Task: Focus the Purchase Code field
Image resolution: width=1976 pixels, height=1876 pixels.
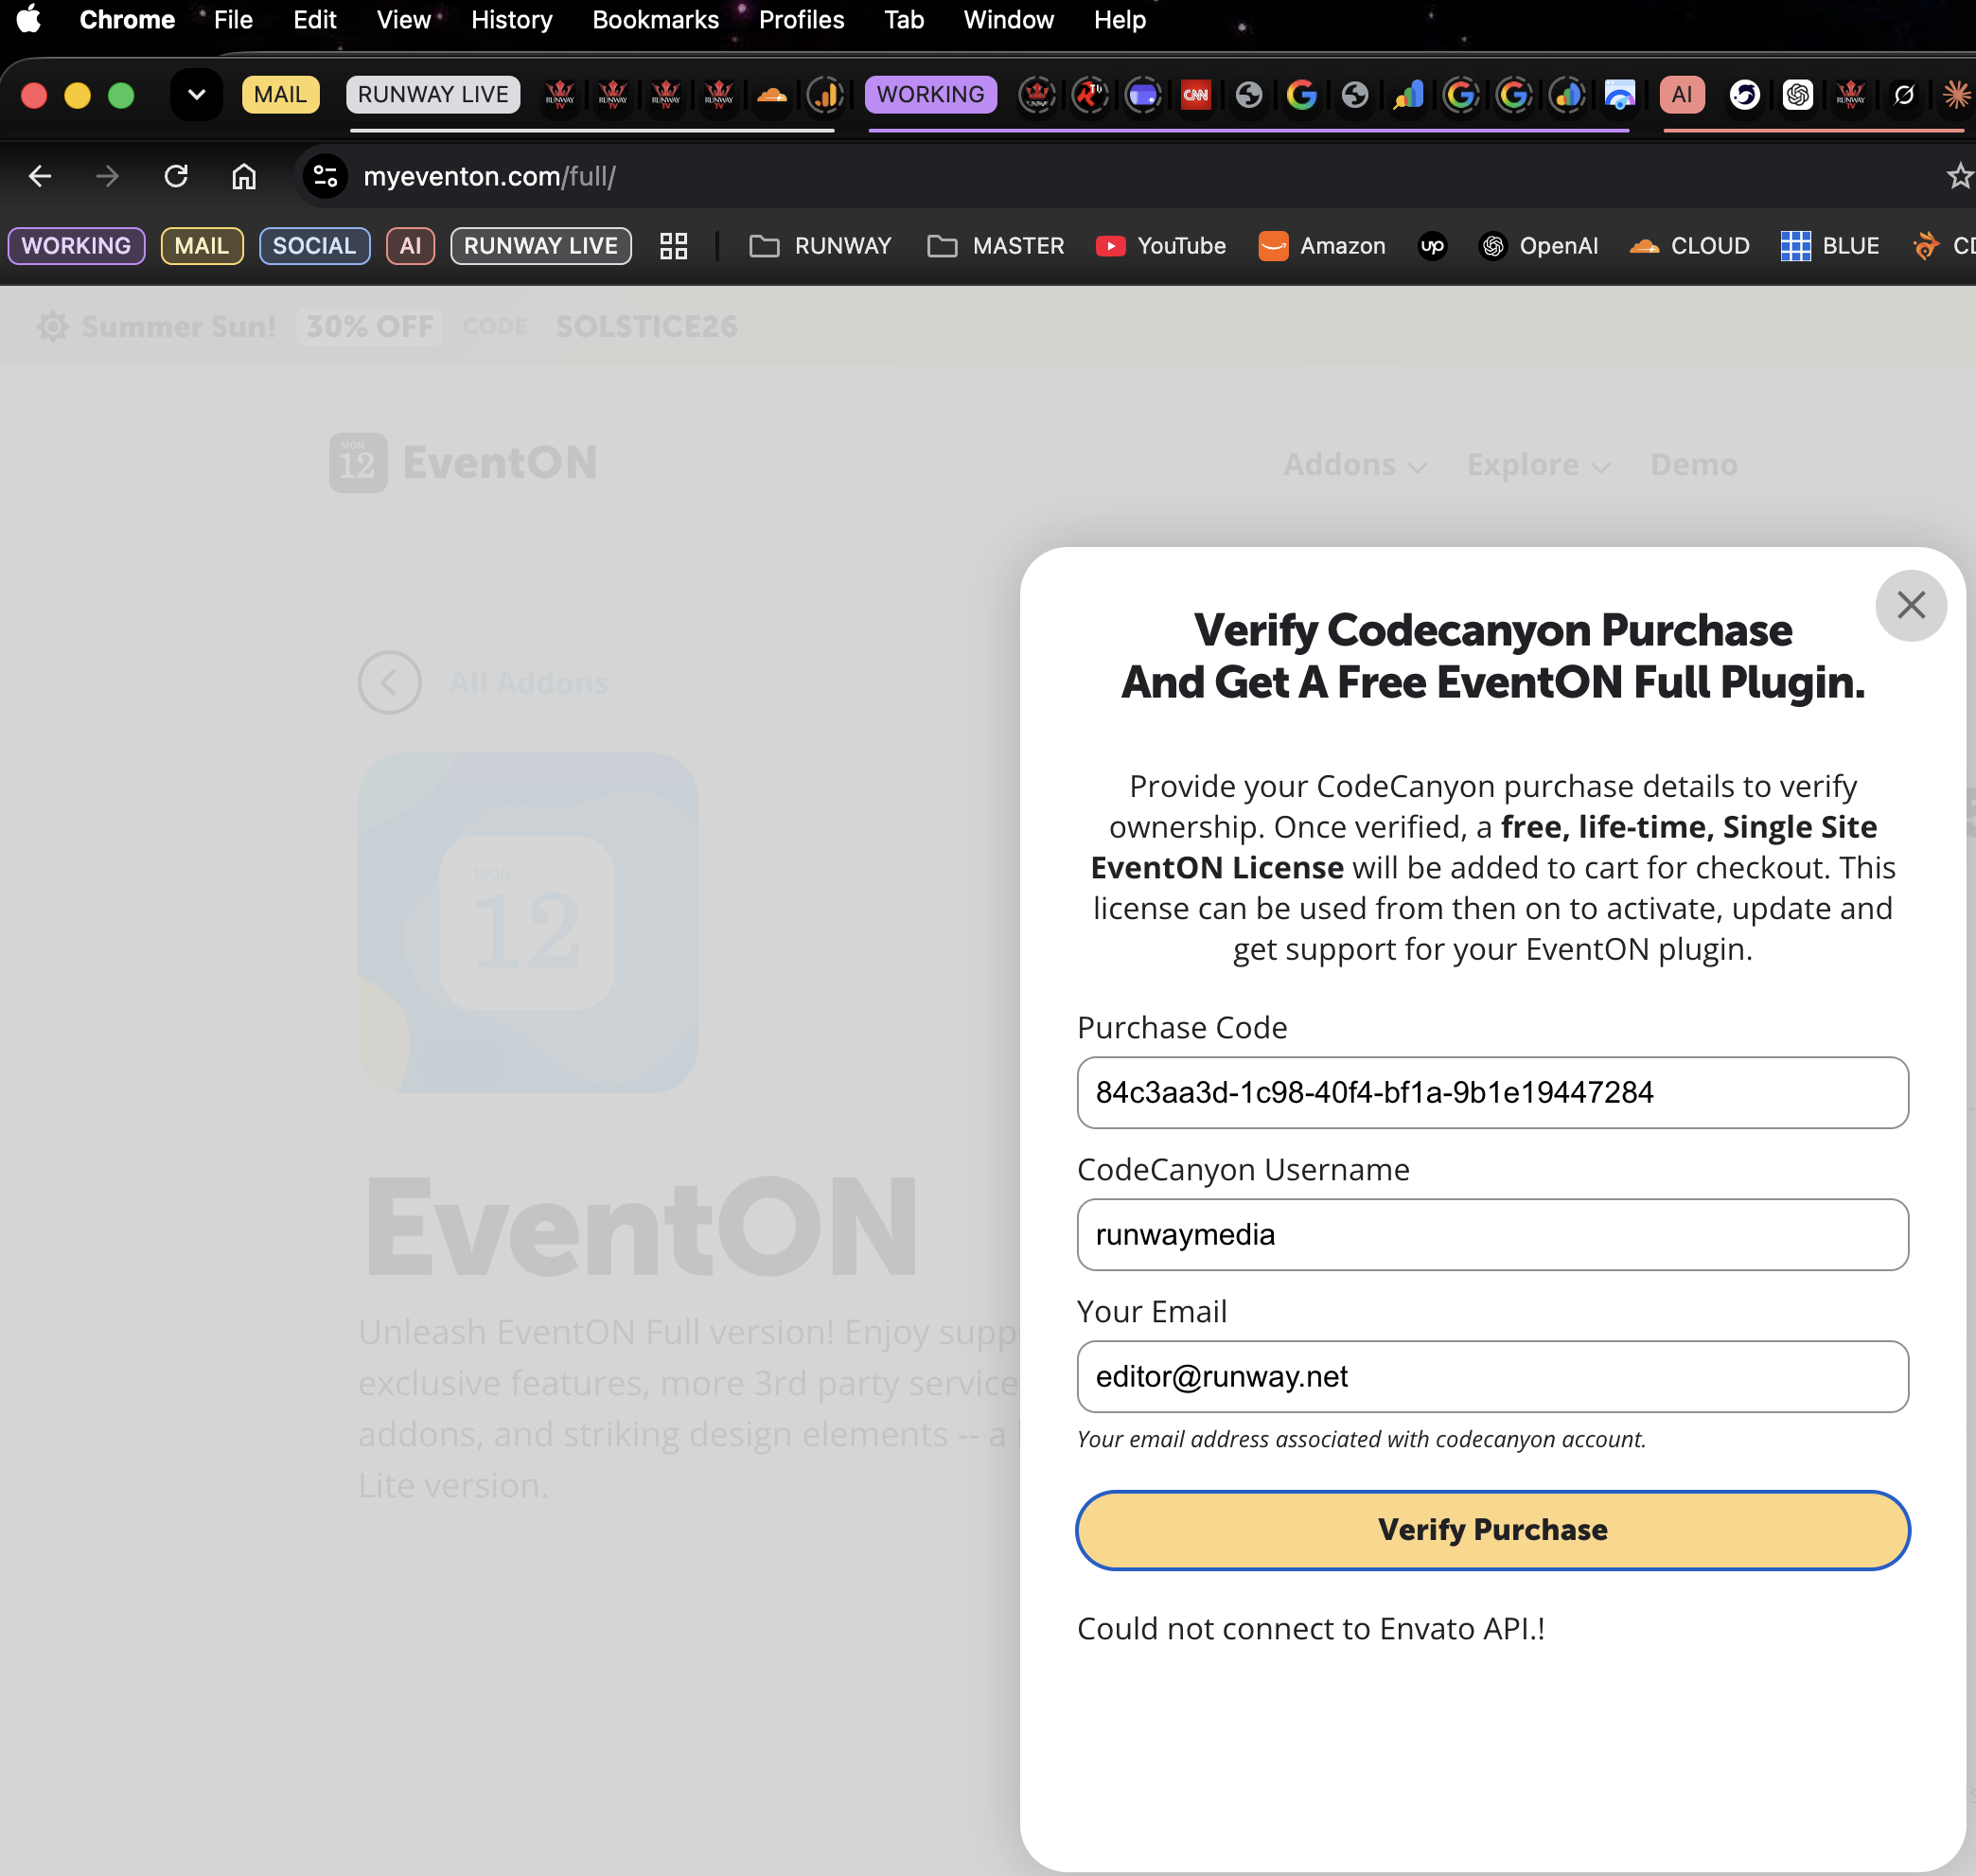Action: point(1493,1093)
